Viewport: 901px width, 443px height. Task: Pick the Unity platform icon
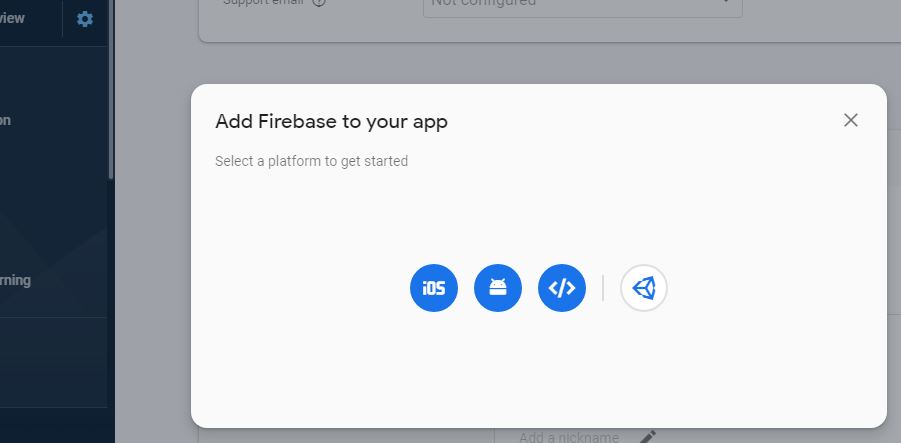(644, 288)
